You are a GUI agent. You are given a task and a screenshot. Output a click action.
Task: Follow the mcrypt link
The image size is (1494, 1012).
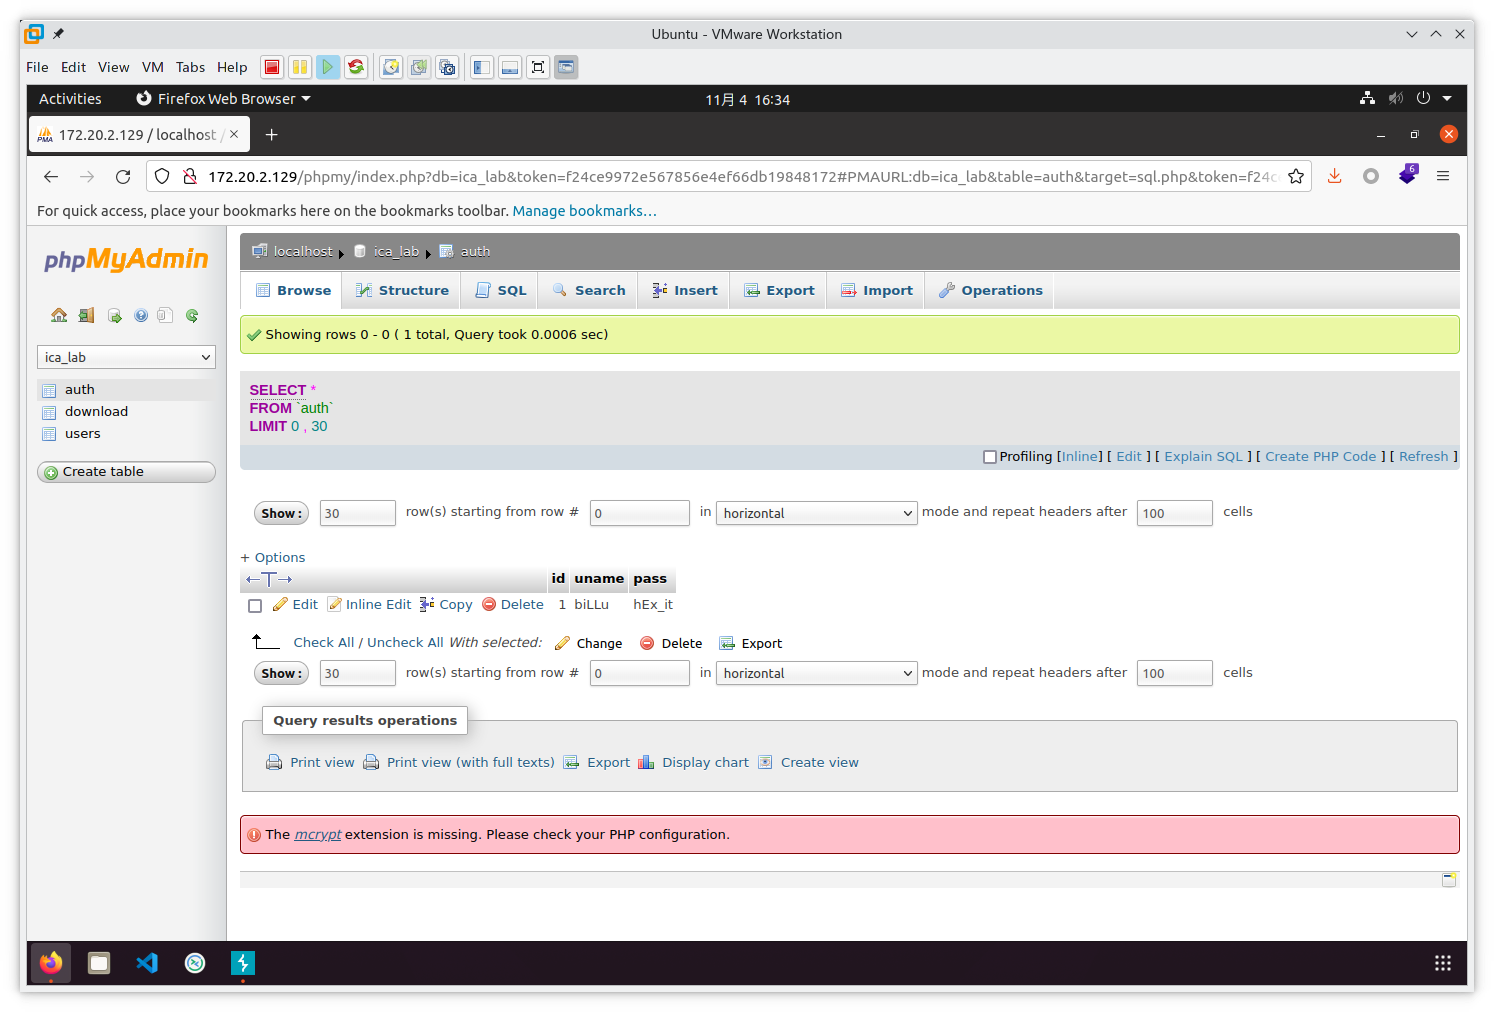pos(318,834)
